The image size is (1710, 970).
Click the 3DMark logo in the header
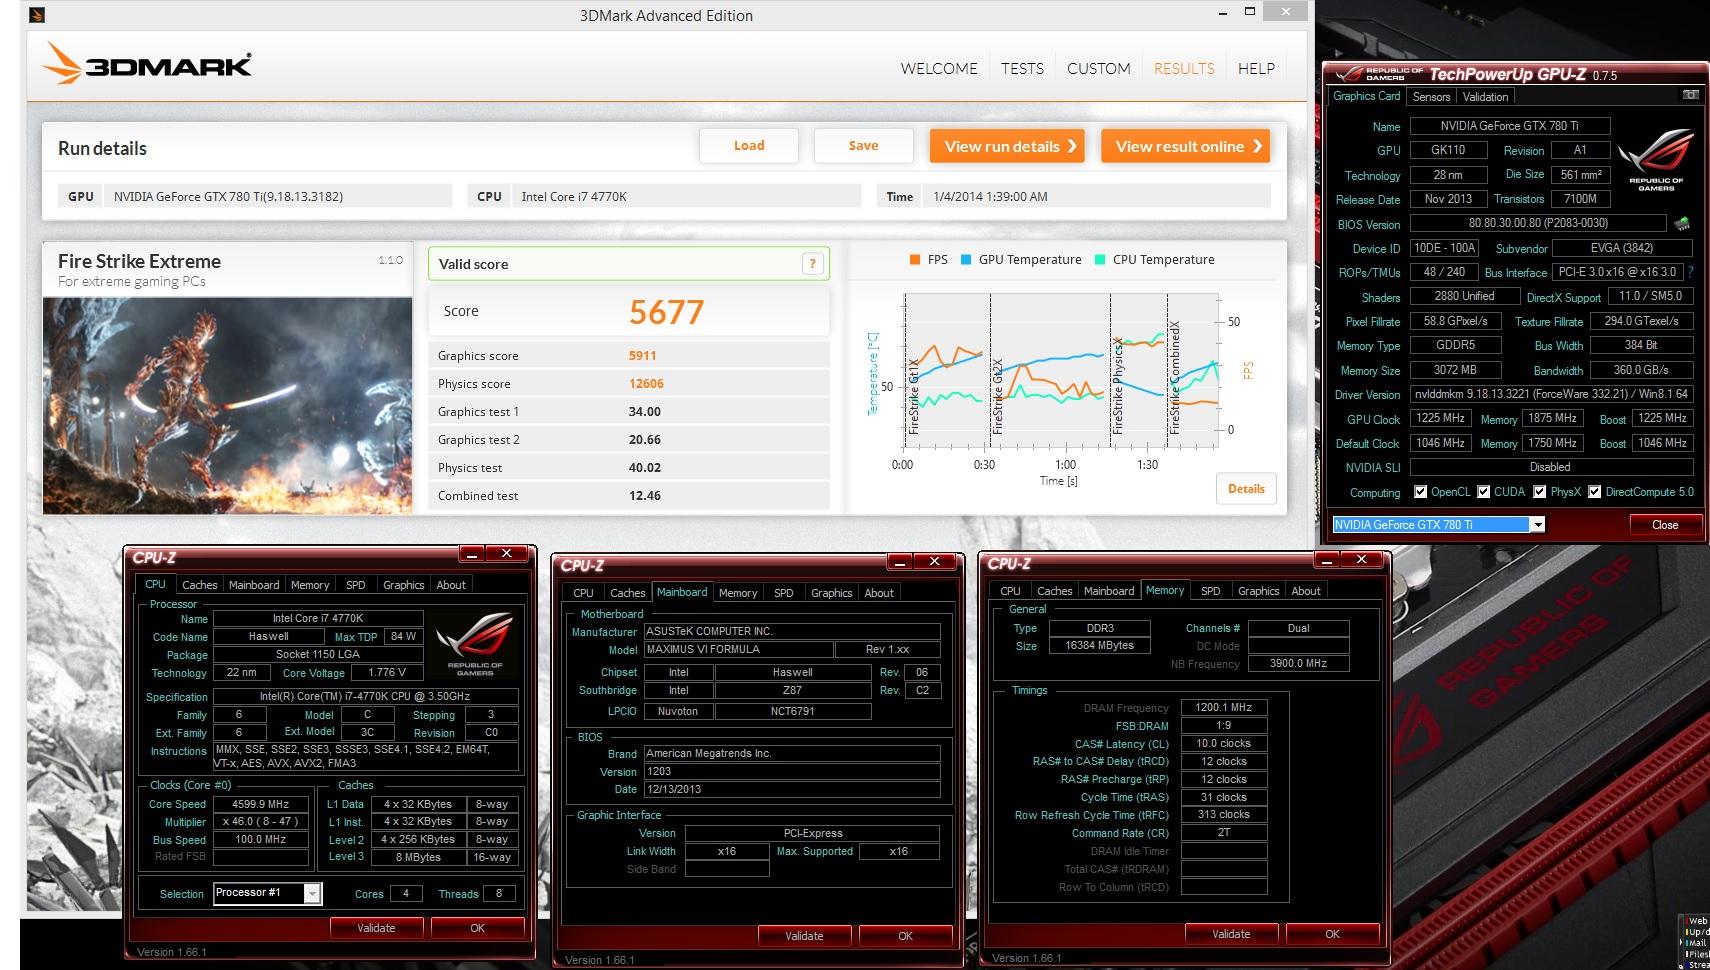pyautogui.click(x=146, y=65)
